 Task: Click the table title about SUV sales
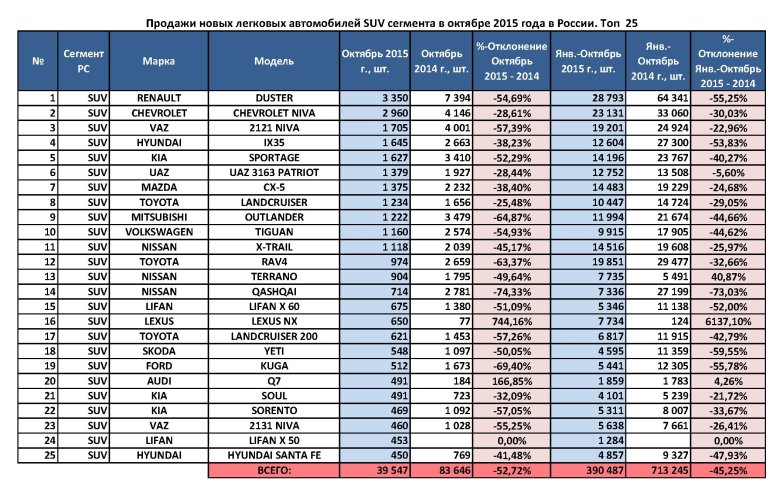point(389,22)
